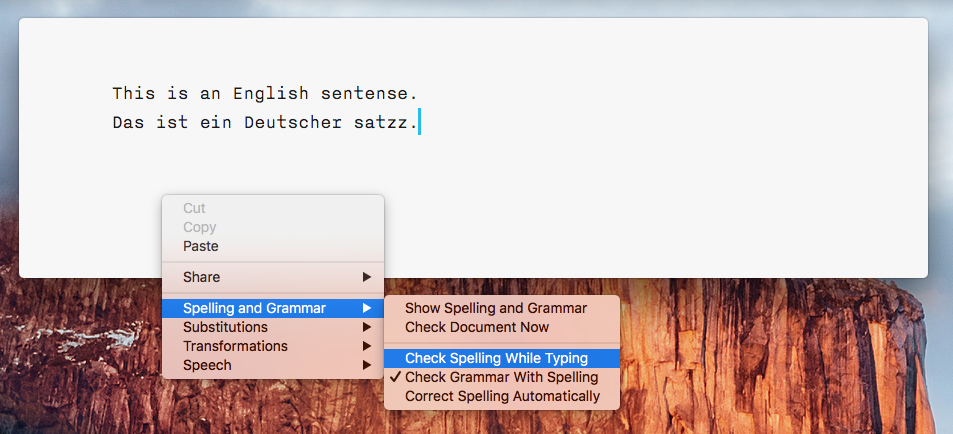Open the Speech submenu
This screenshot has width=953, height=434.
pos(273,365)
